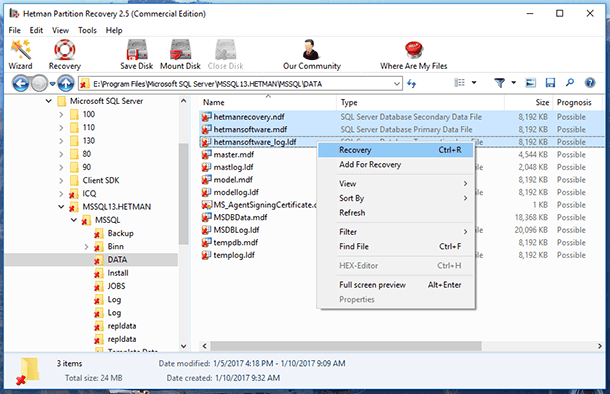610x394 pixels.
Task: Sort by the Name column header
Action: 268,103
